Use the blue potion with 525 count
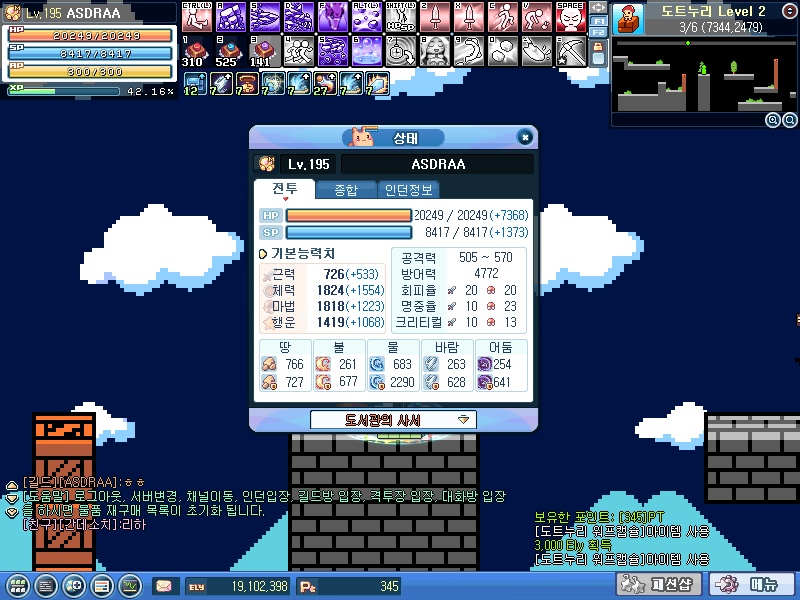This screenshot has height=600, width=800. [231, 52]
